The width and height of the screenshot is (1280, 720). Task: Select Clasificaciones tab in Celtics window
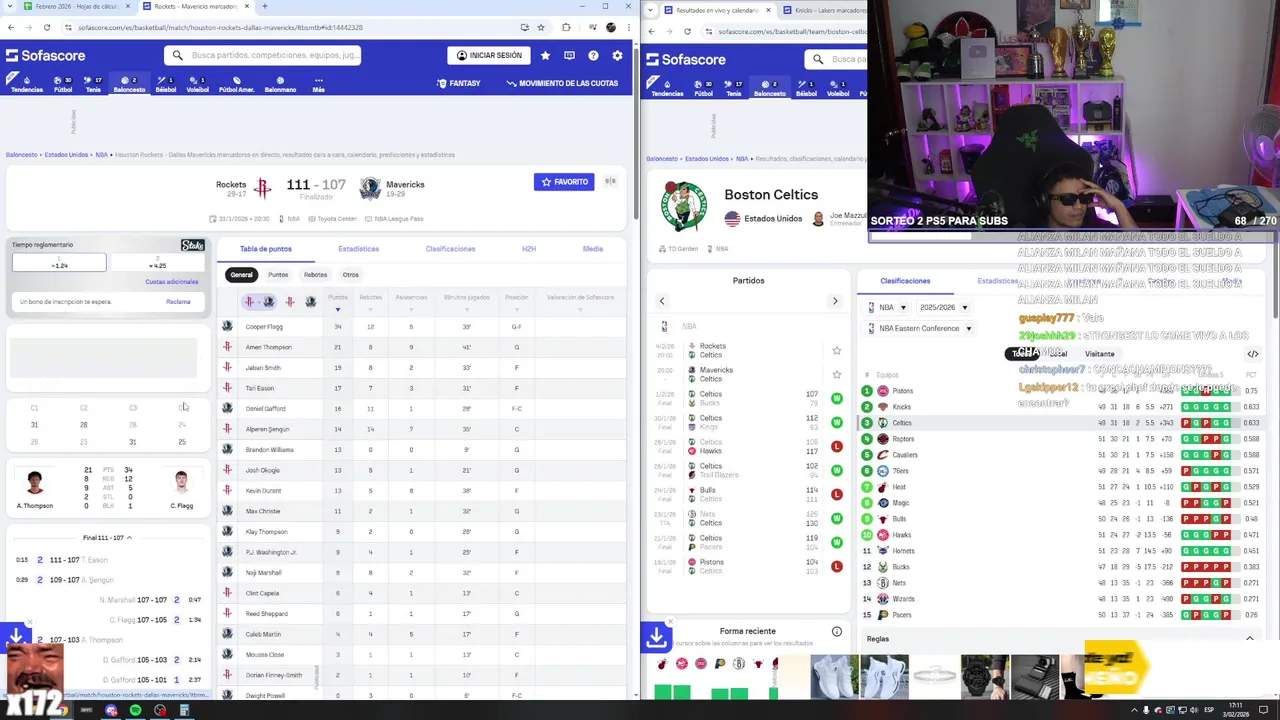pyautogui.click(x=905, y=281)
